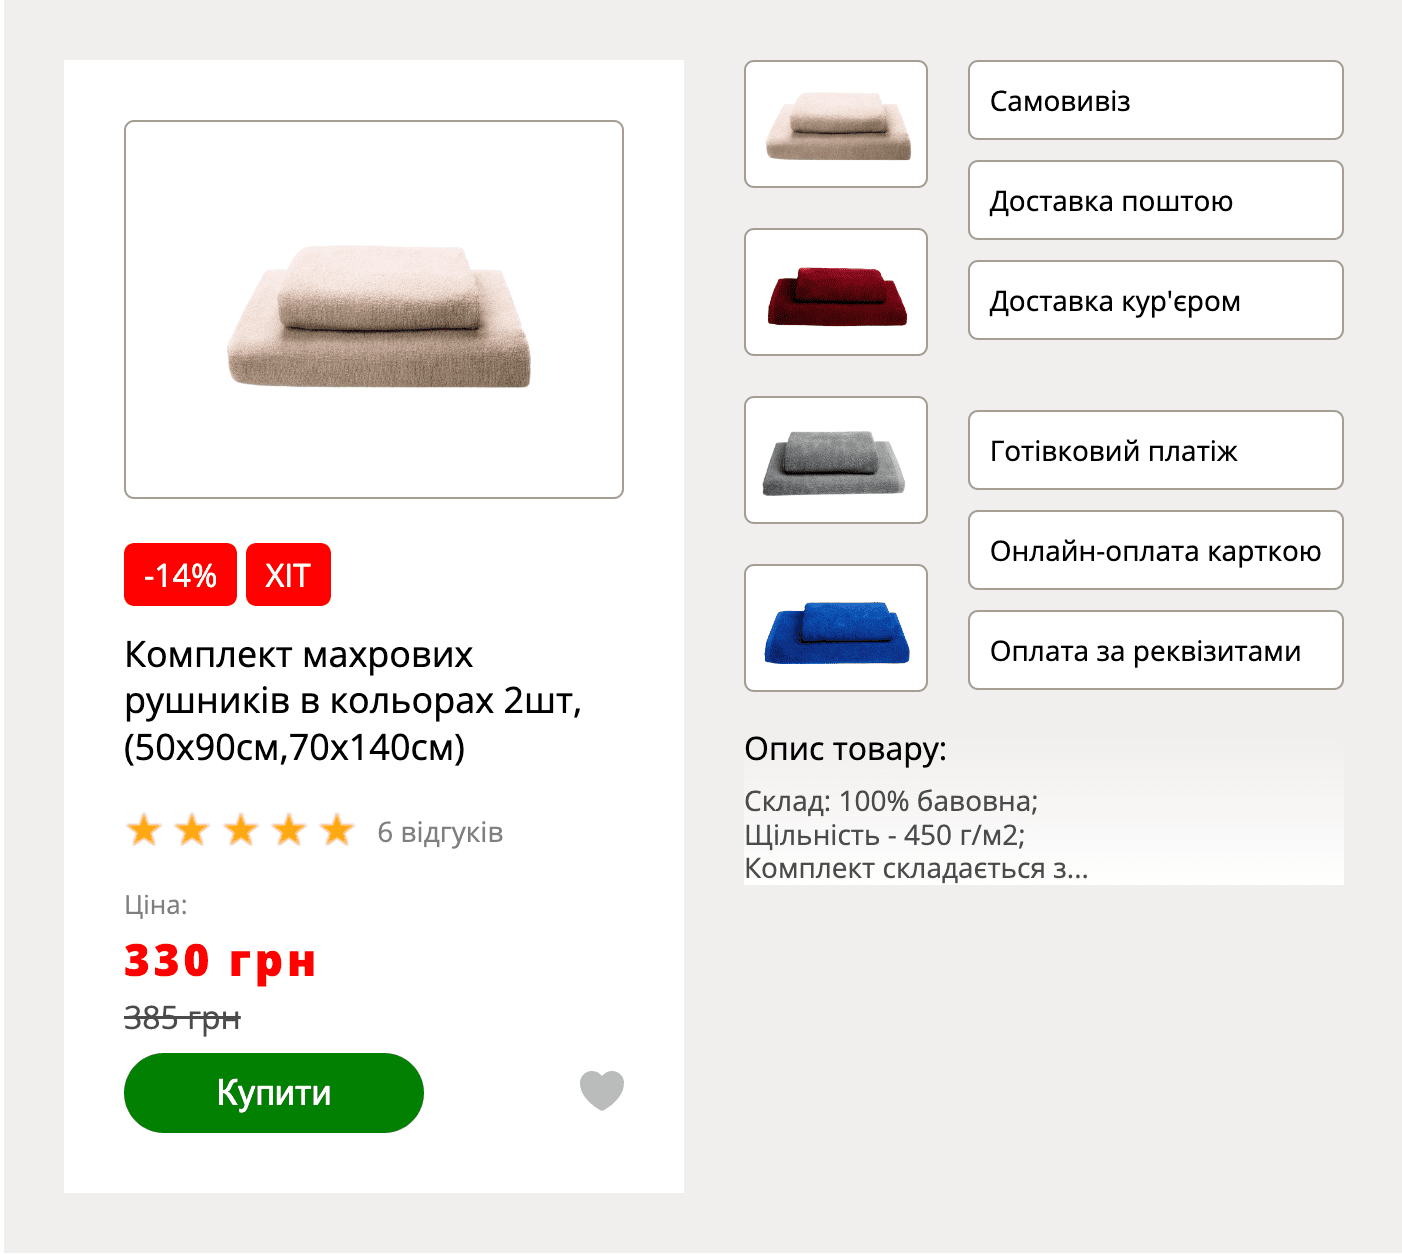Select Оплата за реквізитами payment method

[x=1156, y=650]
